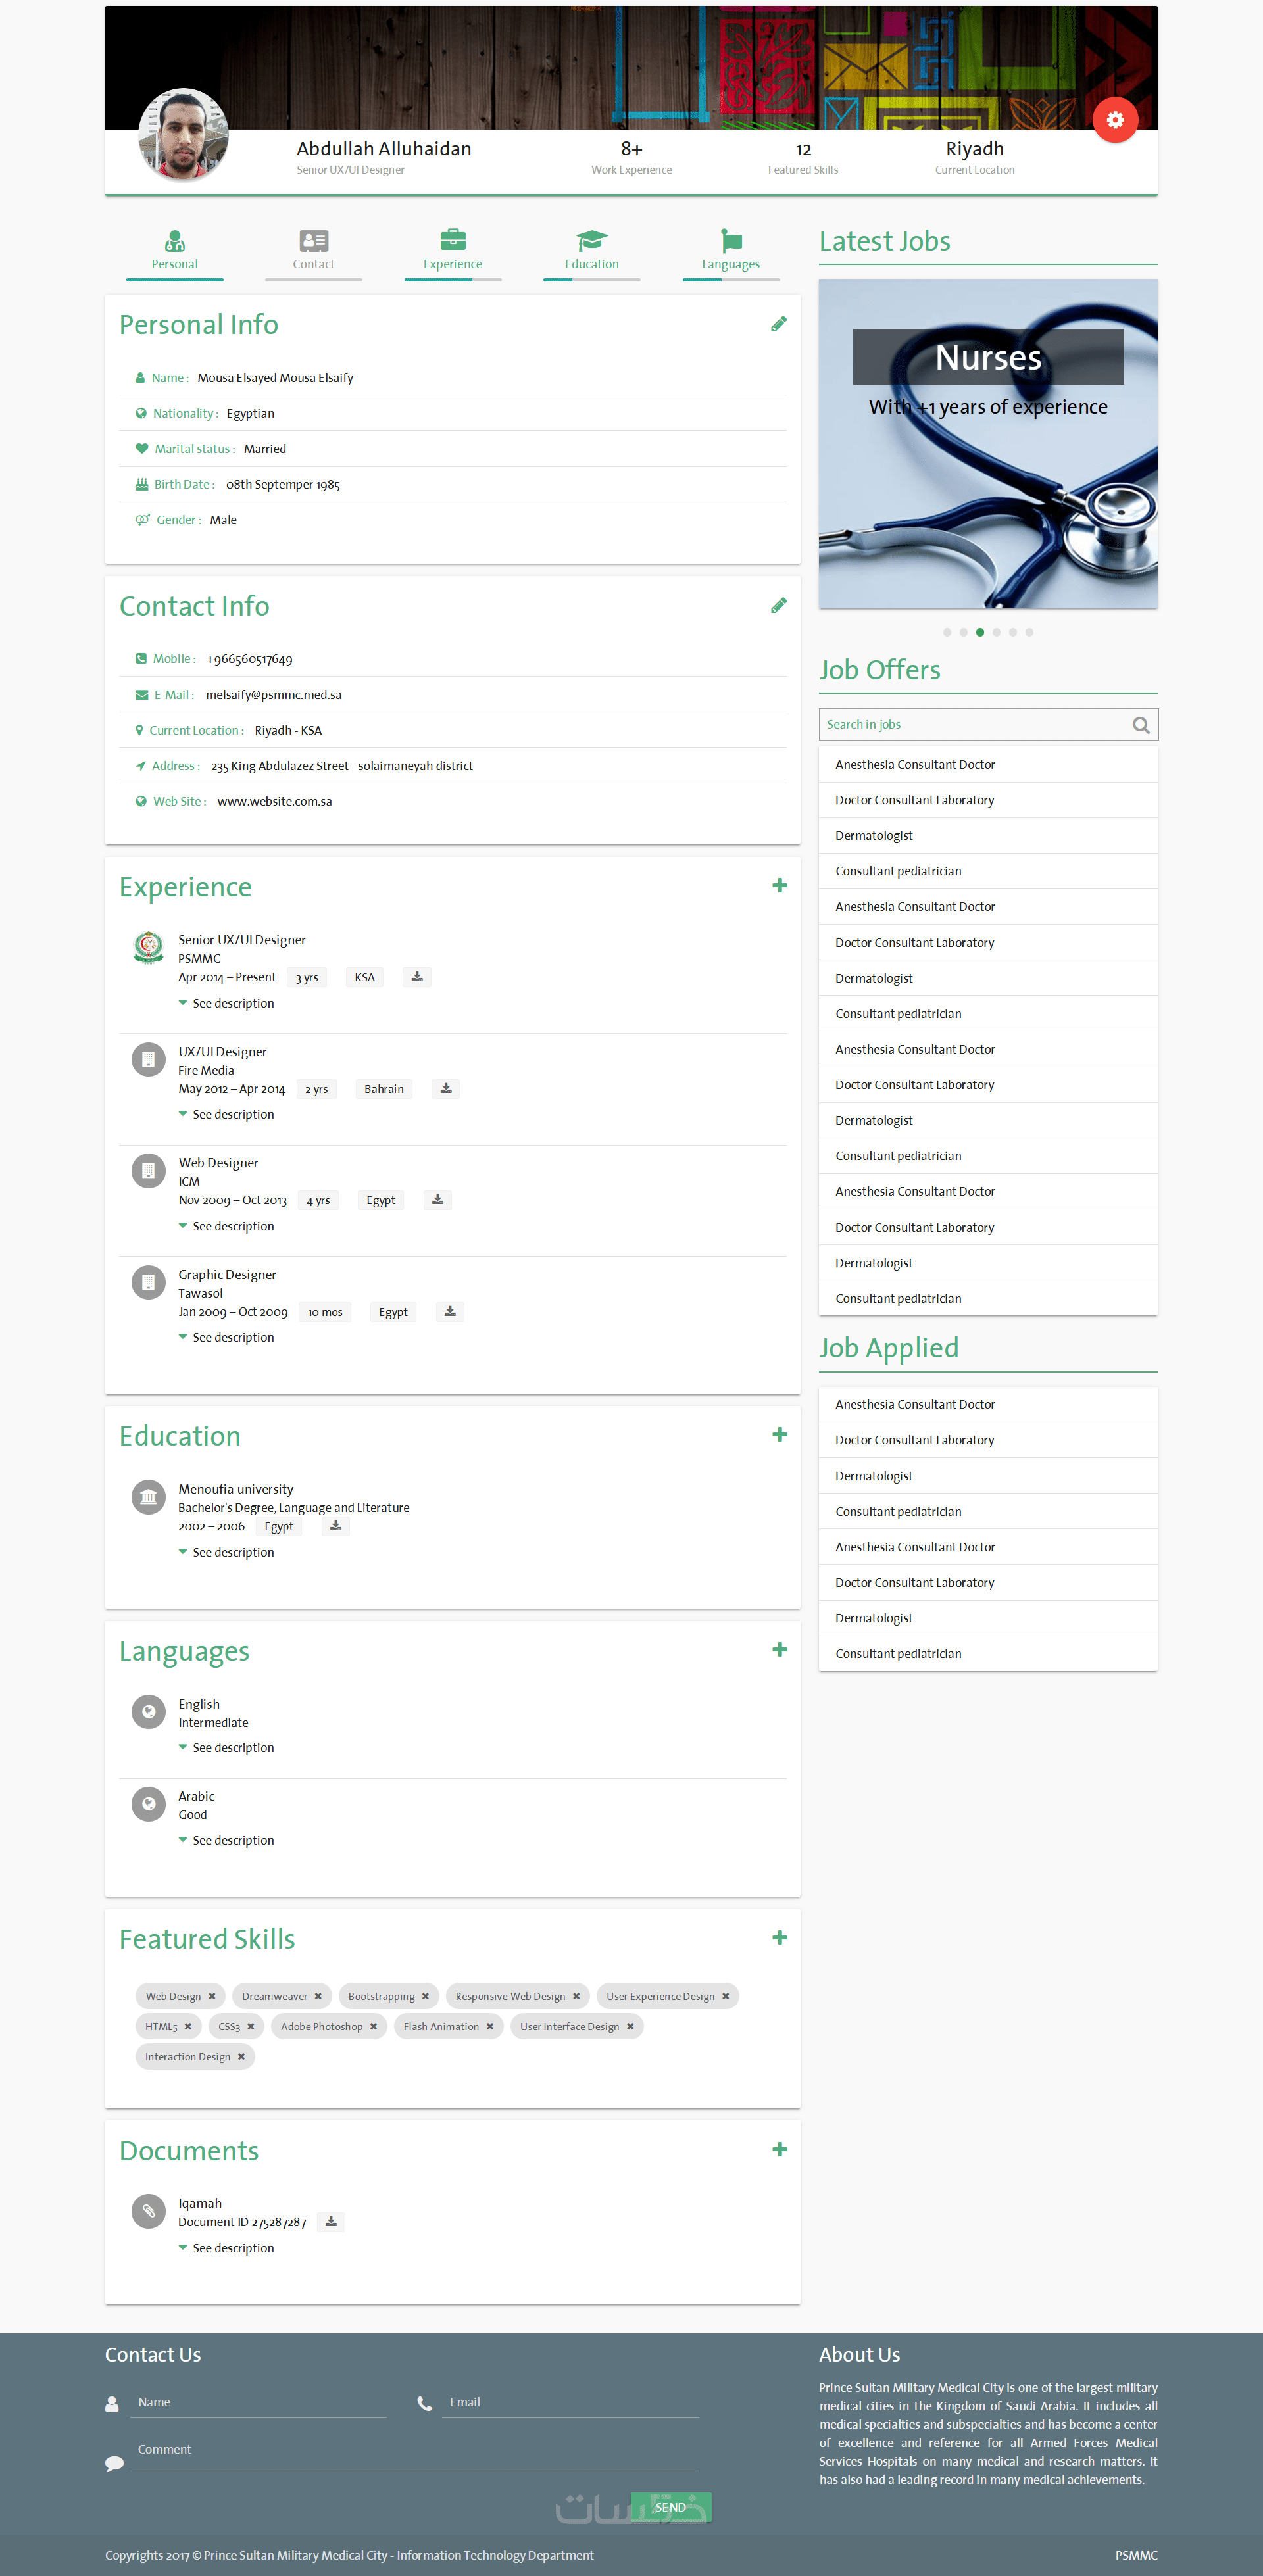Click the job search magnifier icon

1140,725
